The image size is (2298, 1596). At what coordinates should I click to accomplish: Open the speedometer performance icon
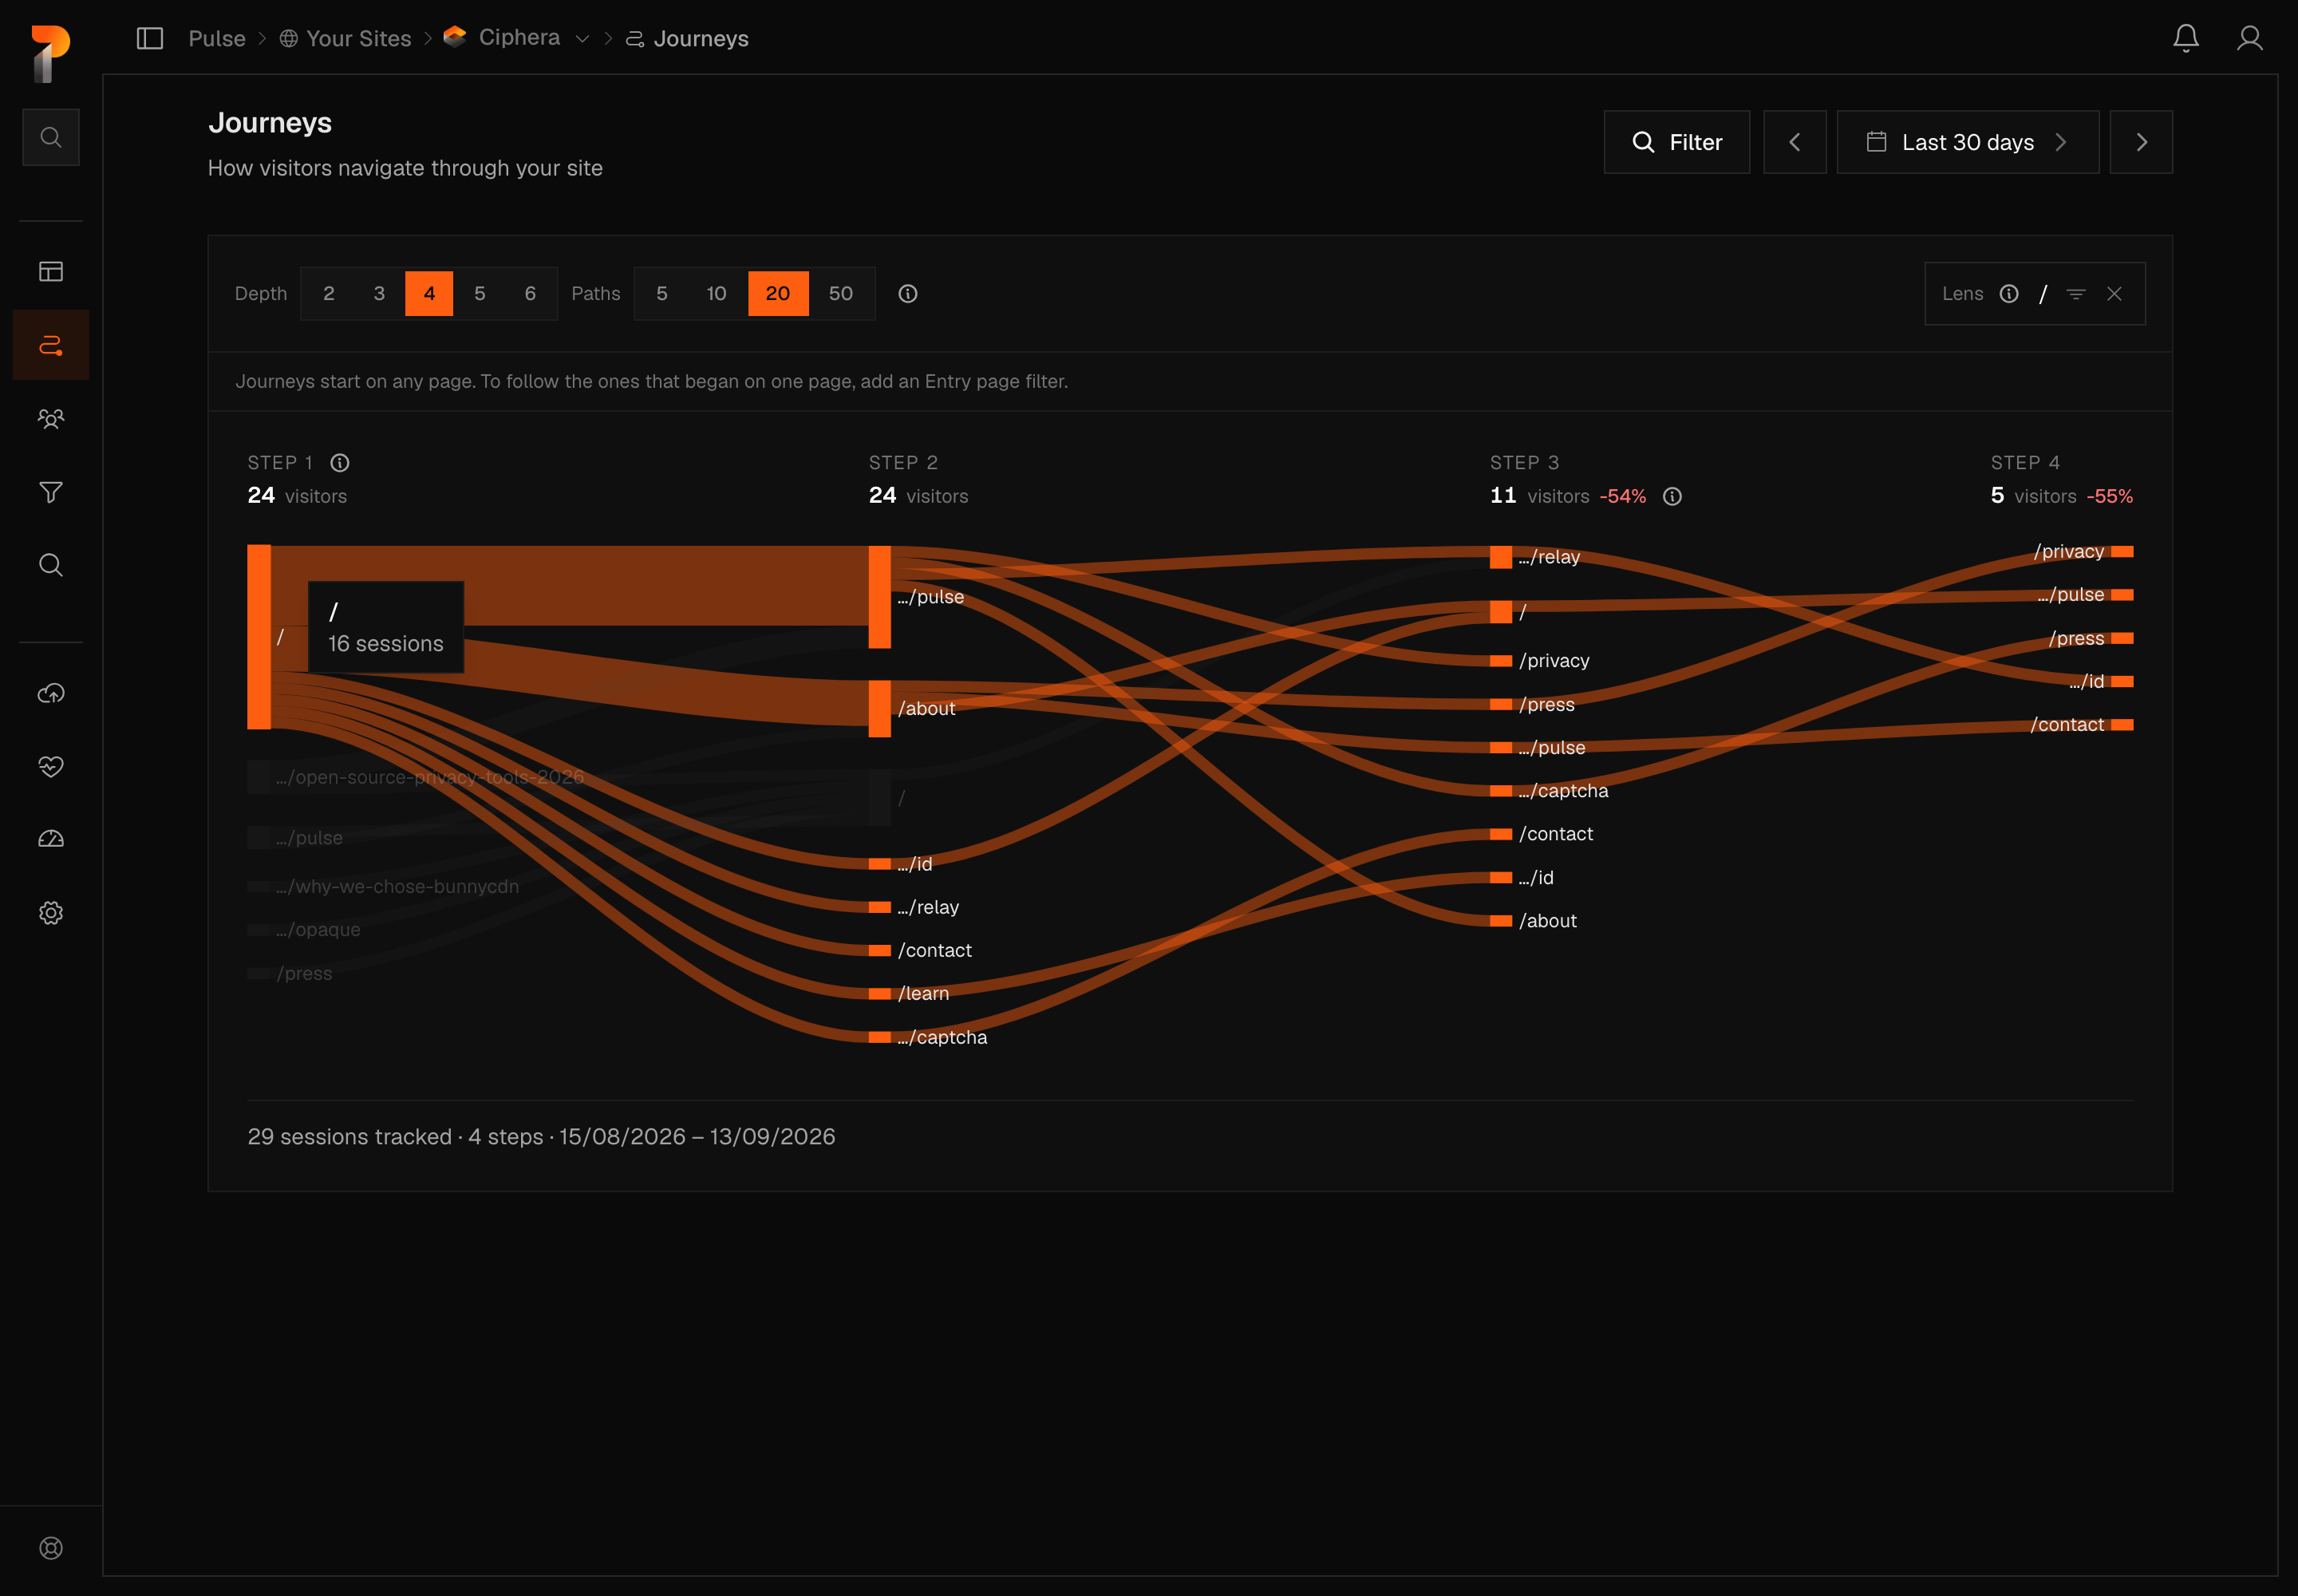pos(51,839)
